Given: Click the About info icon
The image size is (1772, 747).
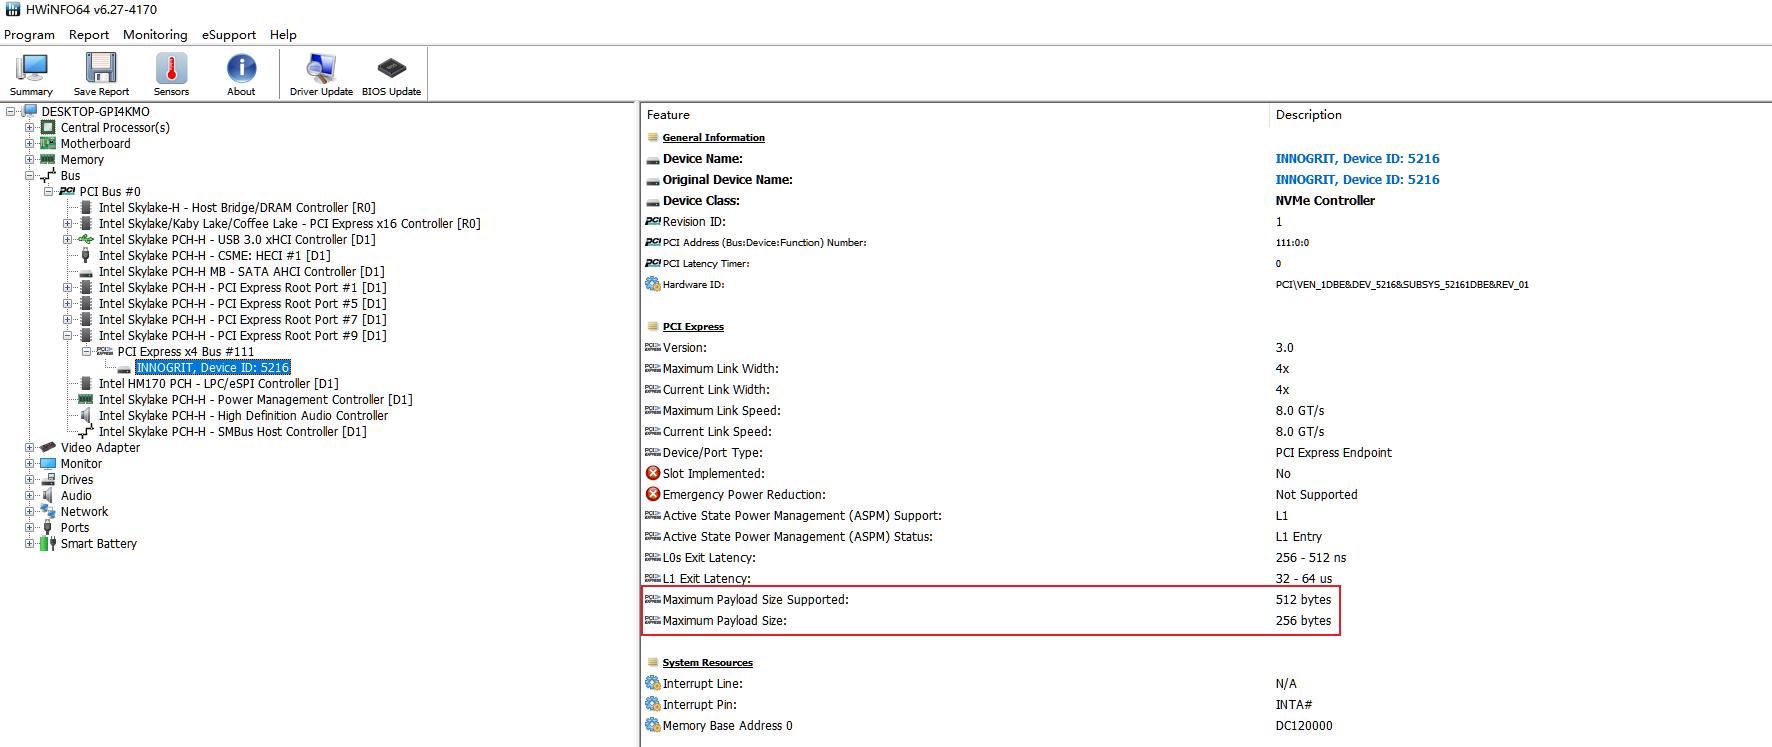Looking at the screenshot, I should 241,68.
